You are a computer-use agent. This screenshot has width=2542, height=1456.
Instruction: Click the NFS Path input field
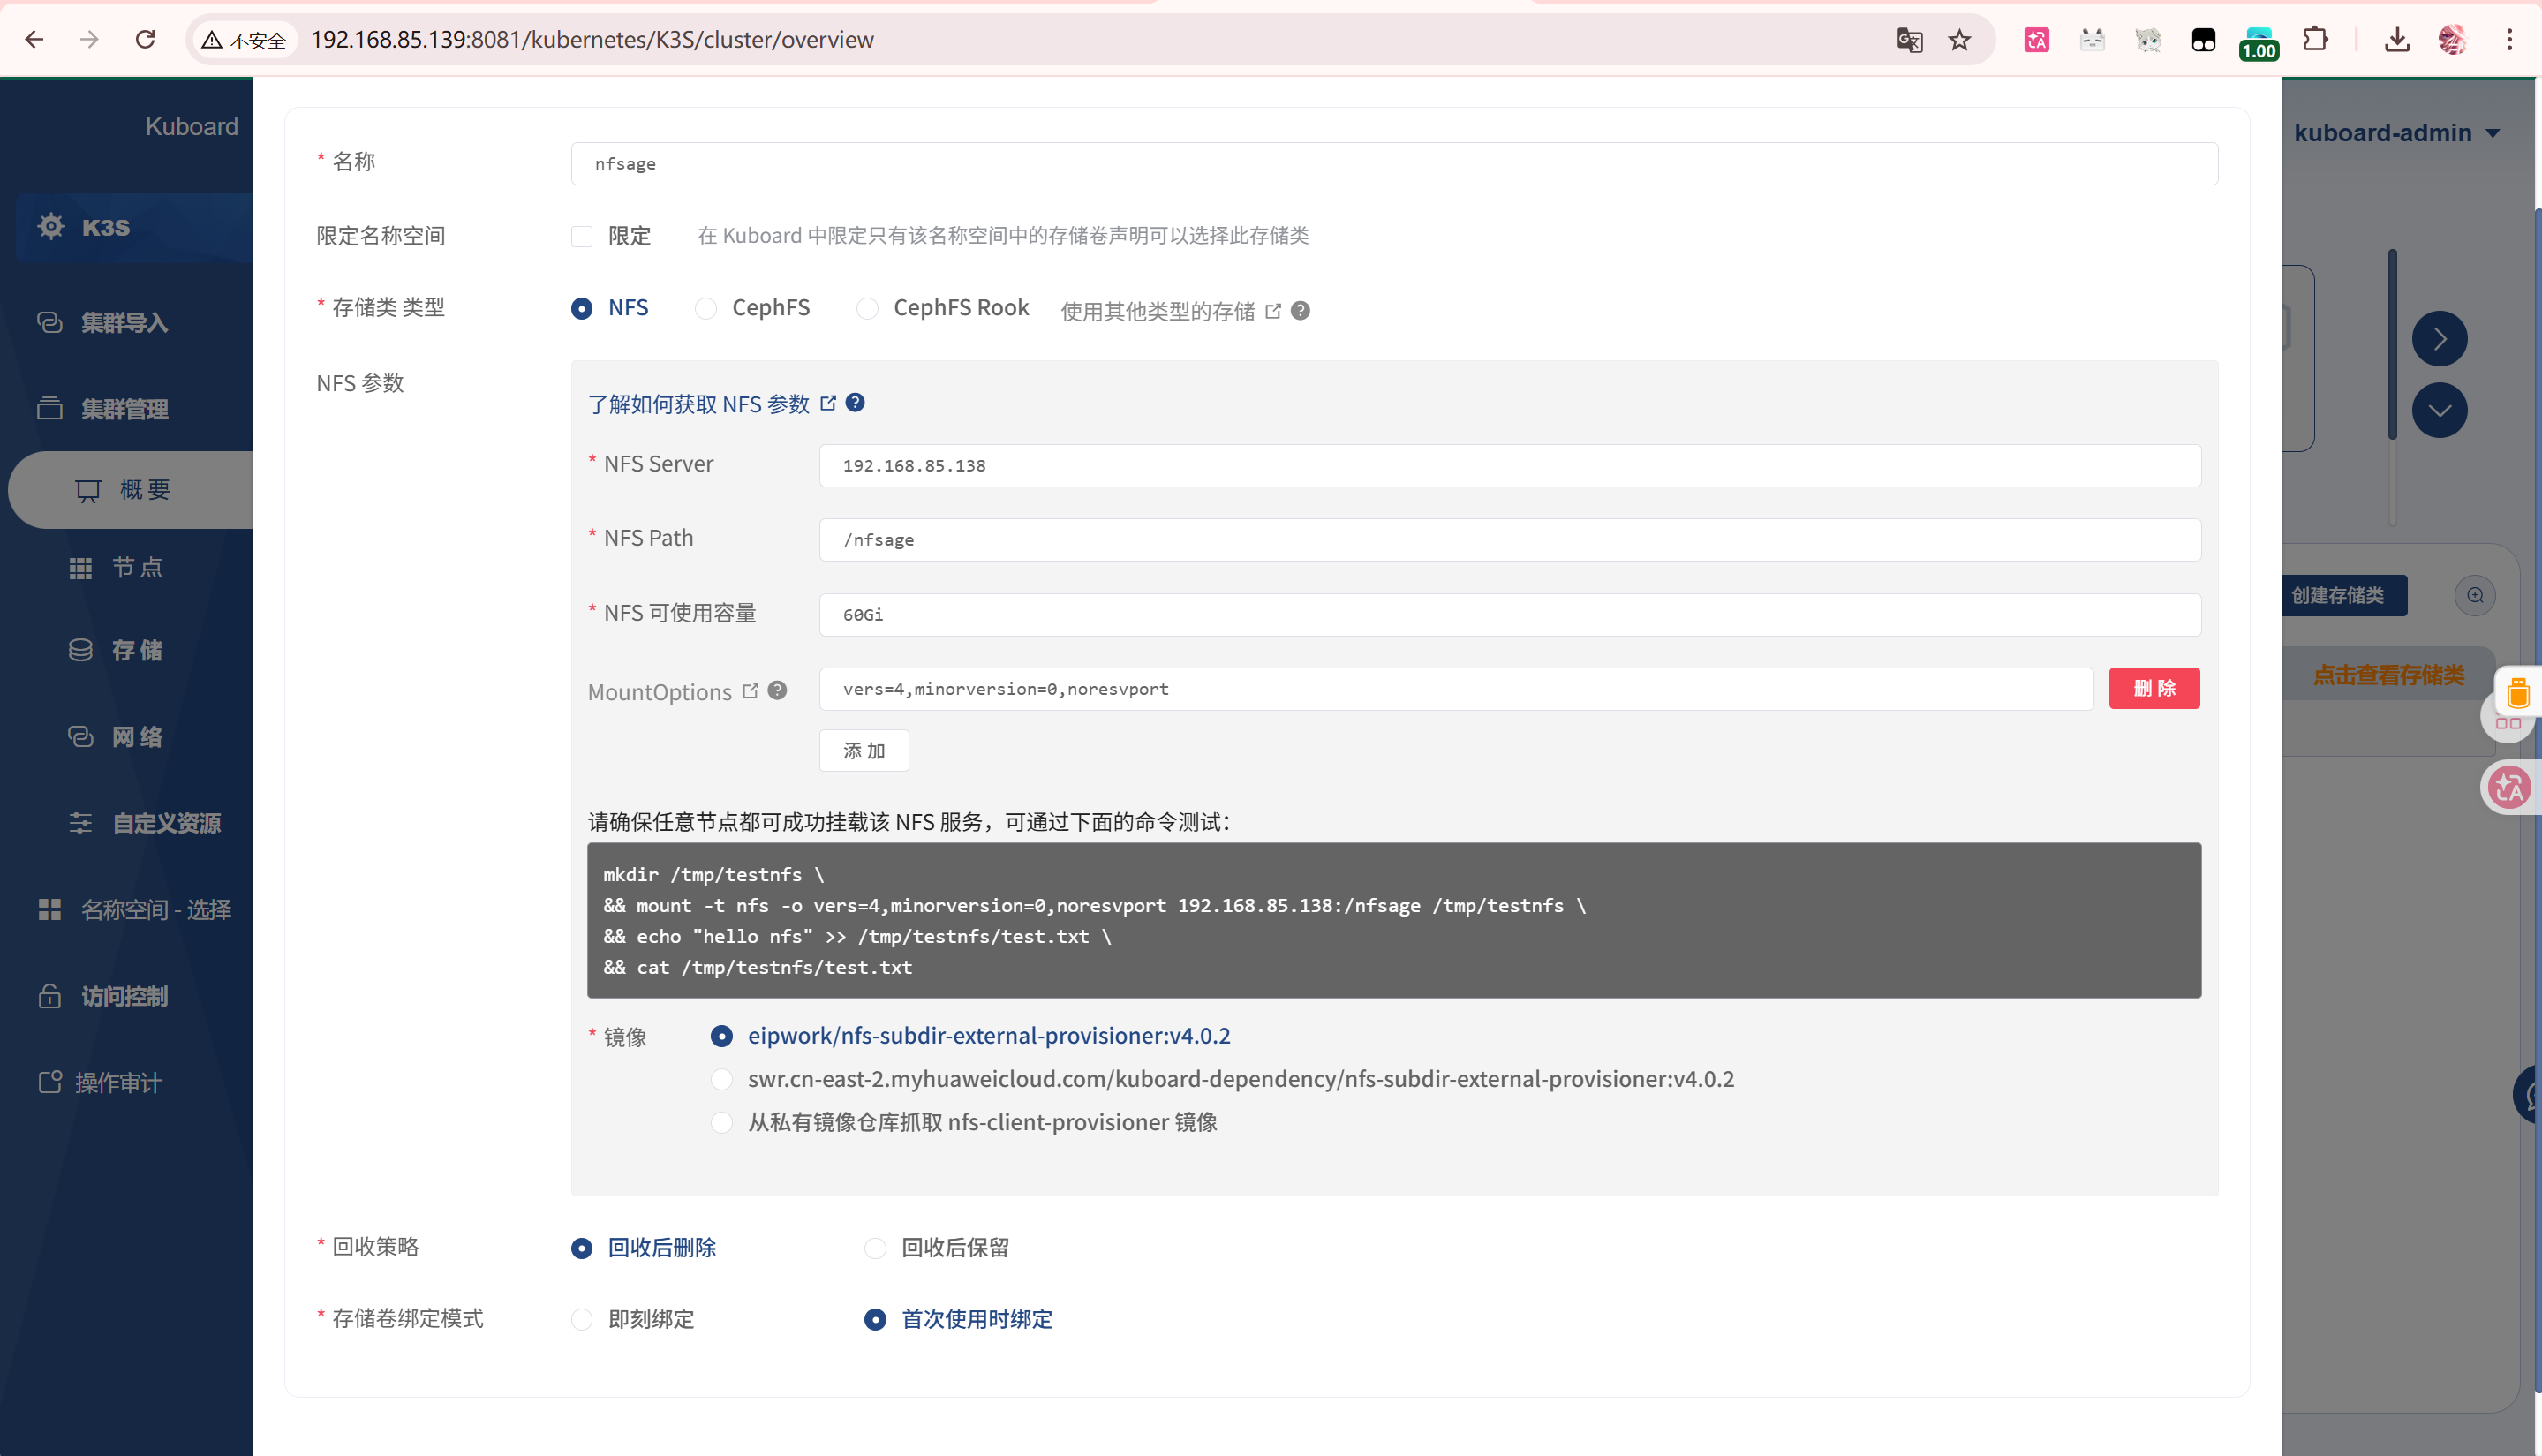coord(1509,540)
